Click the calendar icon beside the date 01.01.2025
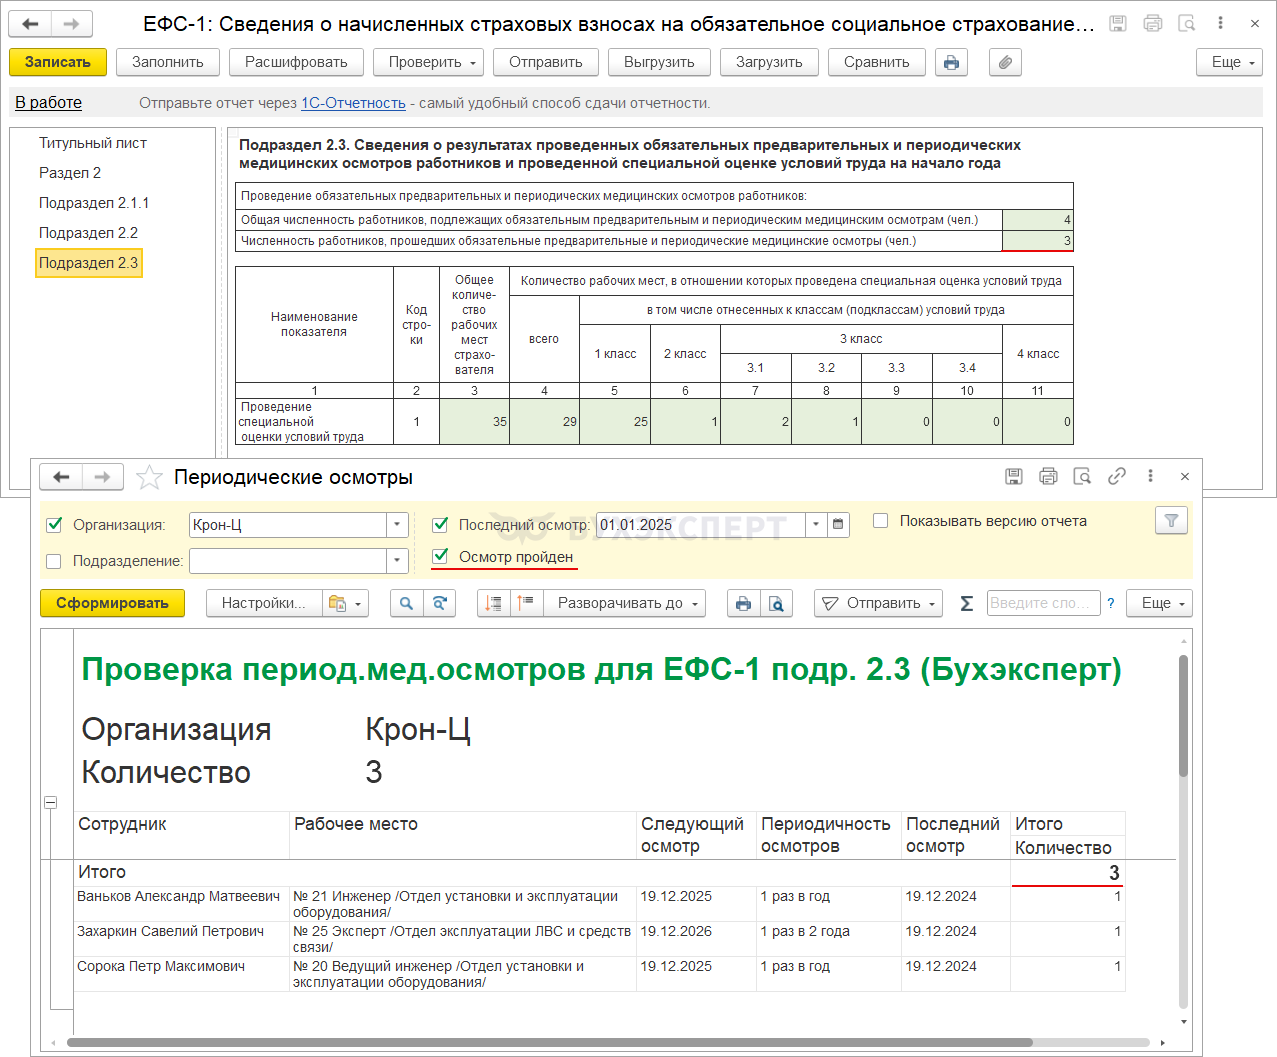Screen dimensions: 1277x1057 (838, 524)
